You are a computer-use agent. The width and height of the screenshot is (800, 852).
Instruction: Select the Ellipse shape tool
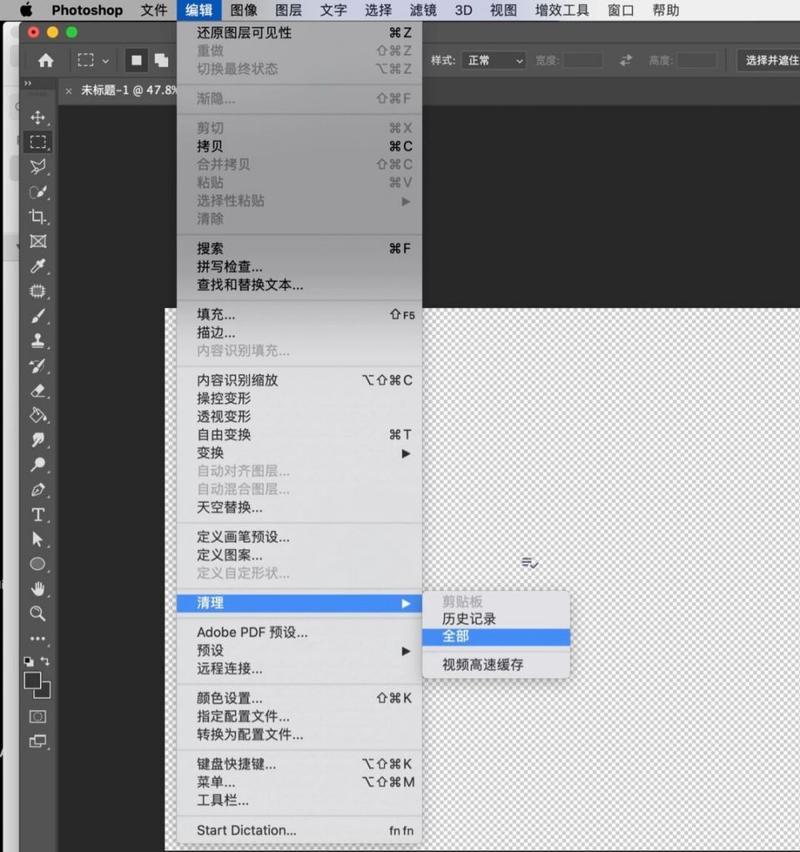[x=38, y=564]
